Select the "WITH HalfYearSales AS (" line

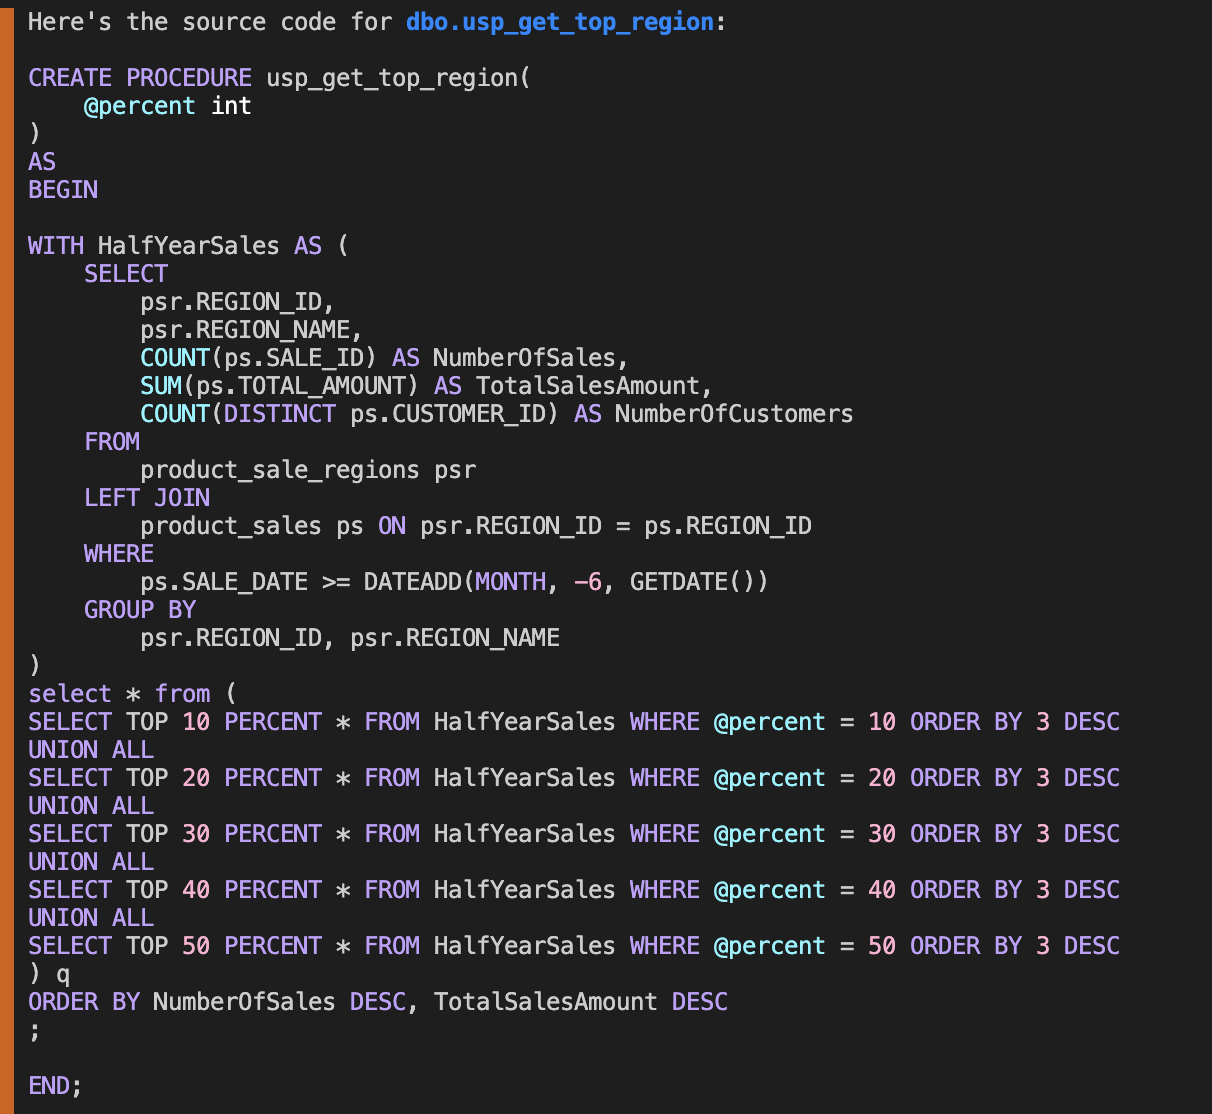tap(188, 246)
